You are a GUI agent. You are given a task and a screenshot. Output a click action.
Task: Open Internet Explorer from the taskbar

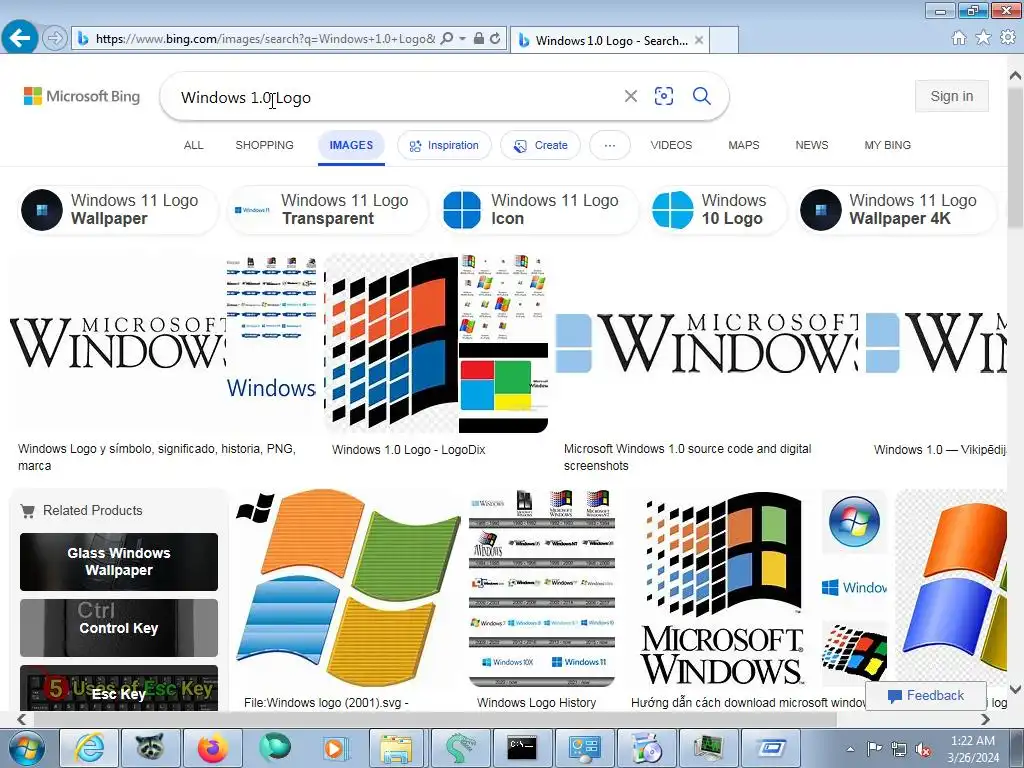(89, 748)
